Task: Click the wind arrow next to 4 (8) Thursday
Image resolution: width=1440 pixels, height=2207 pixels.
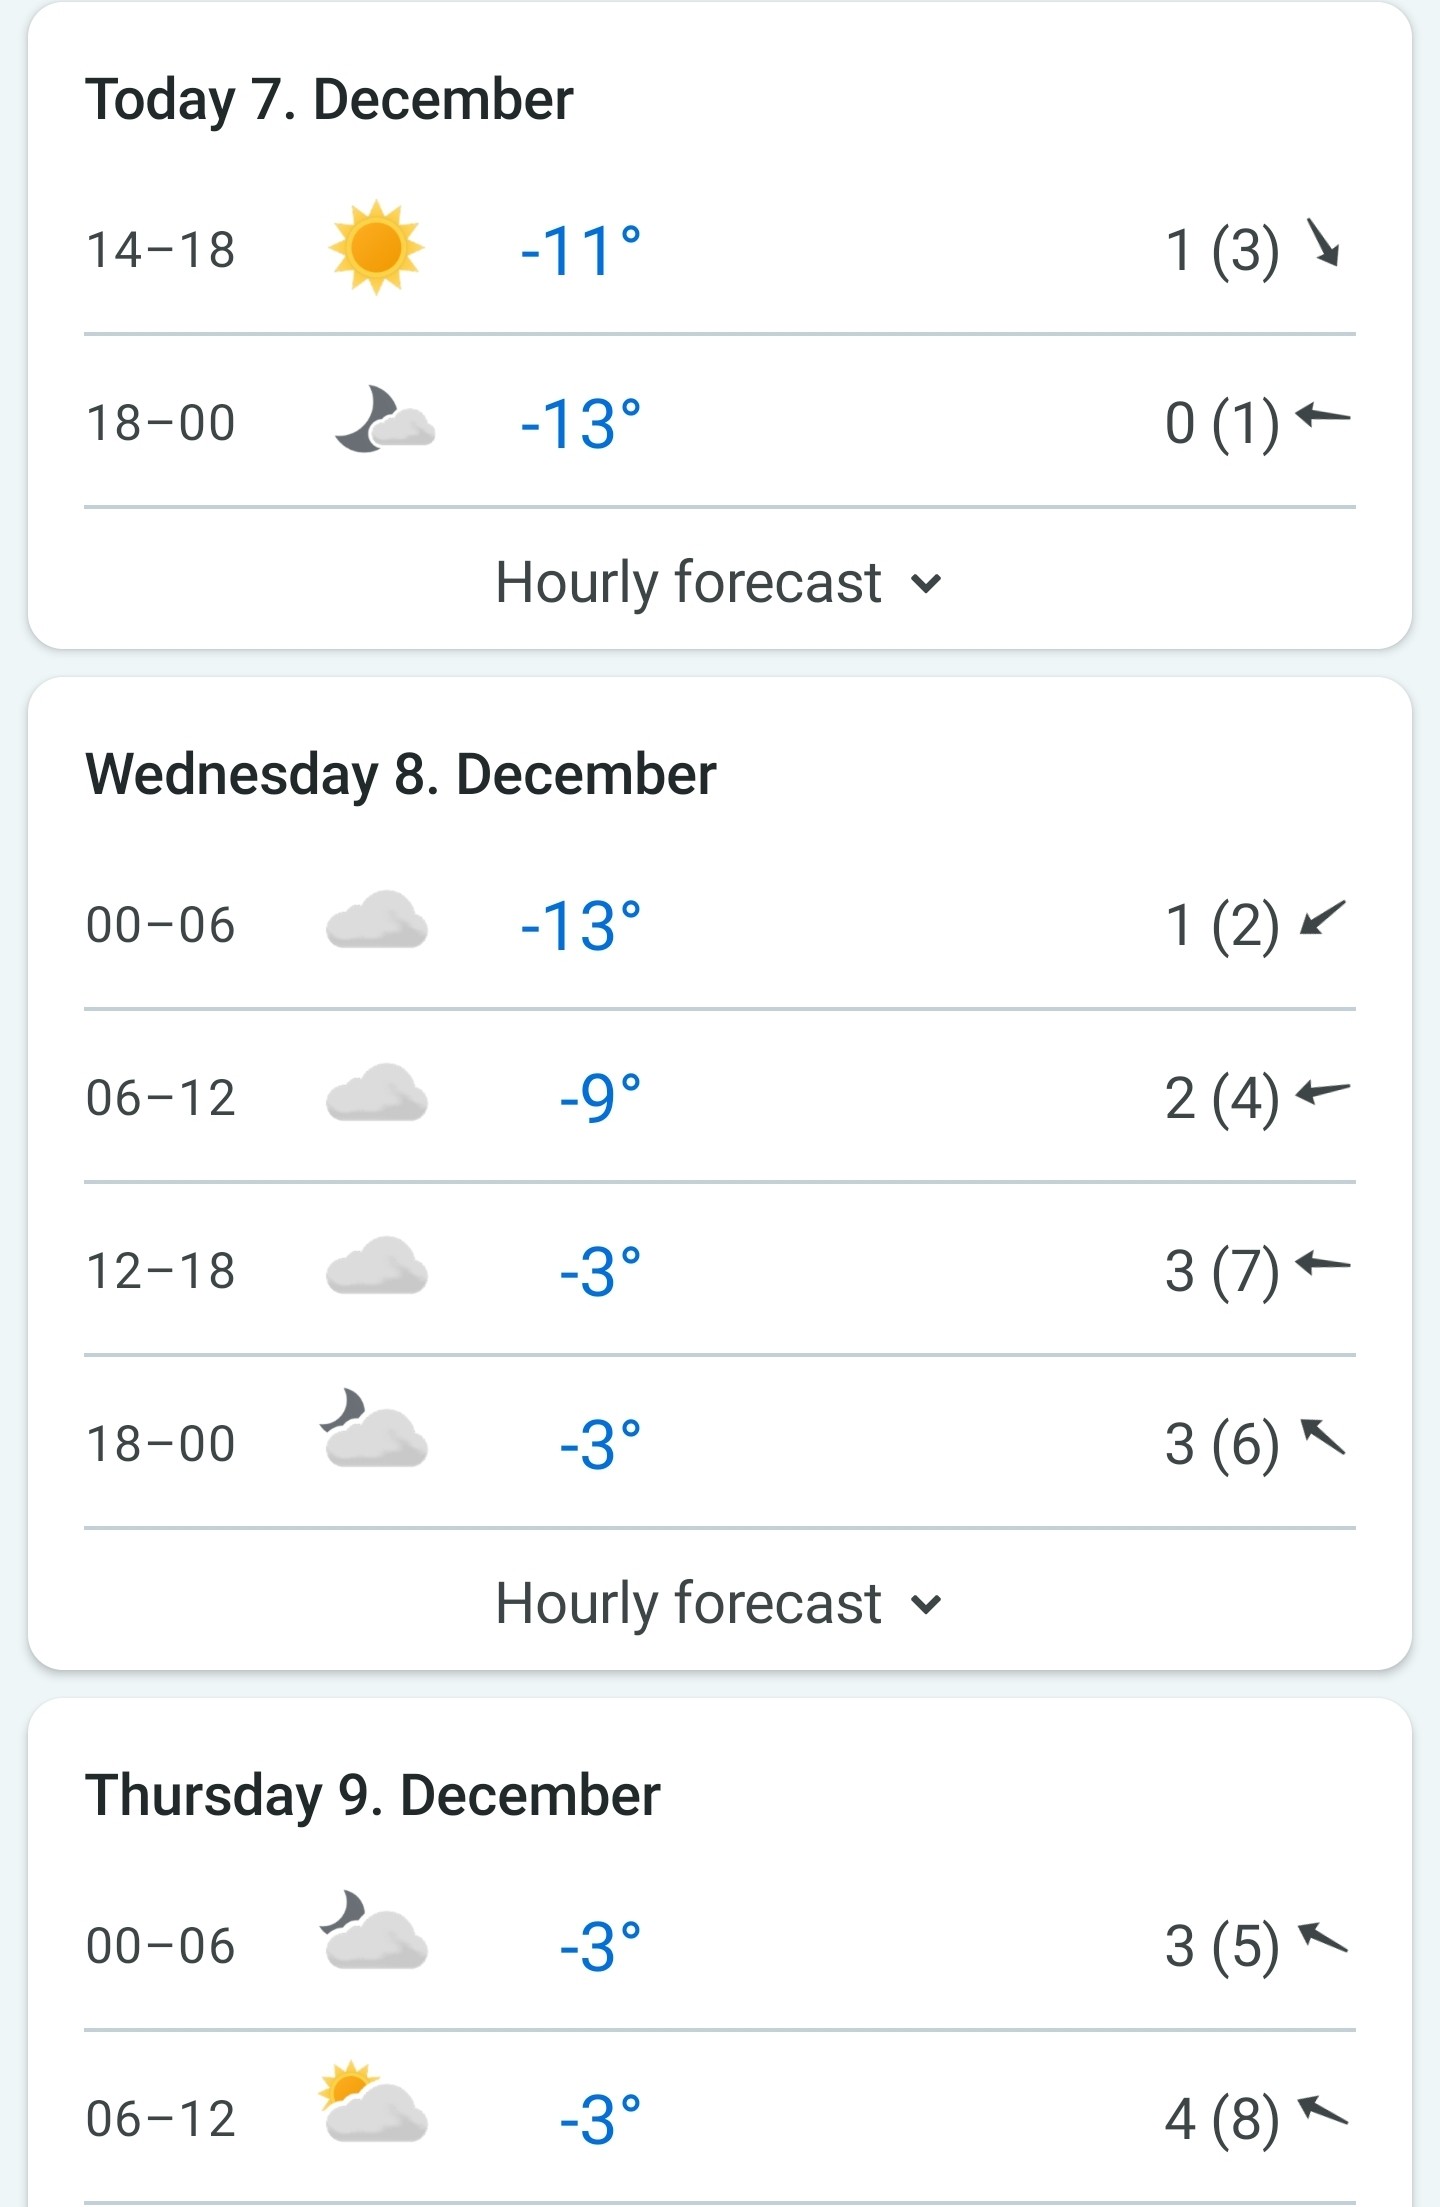Action: click(x=1323, y=2111)
